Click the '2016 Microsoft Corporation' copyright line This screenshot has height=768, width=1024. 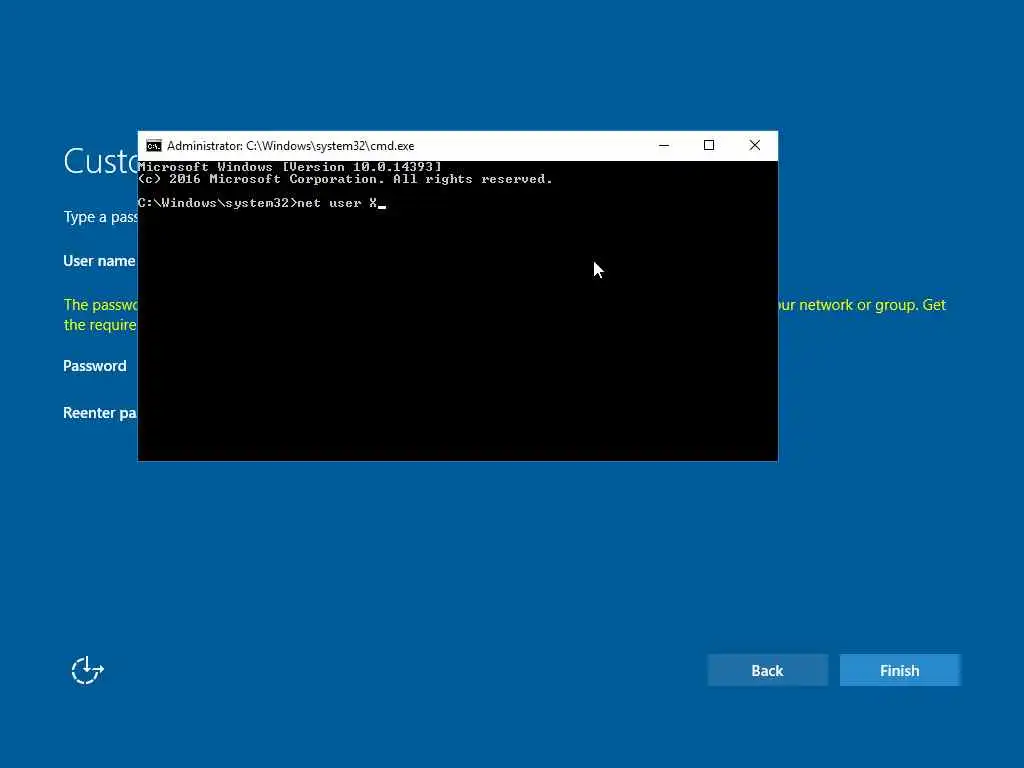coord(345,179)
